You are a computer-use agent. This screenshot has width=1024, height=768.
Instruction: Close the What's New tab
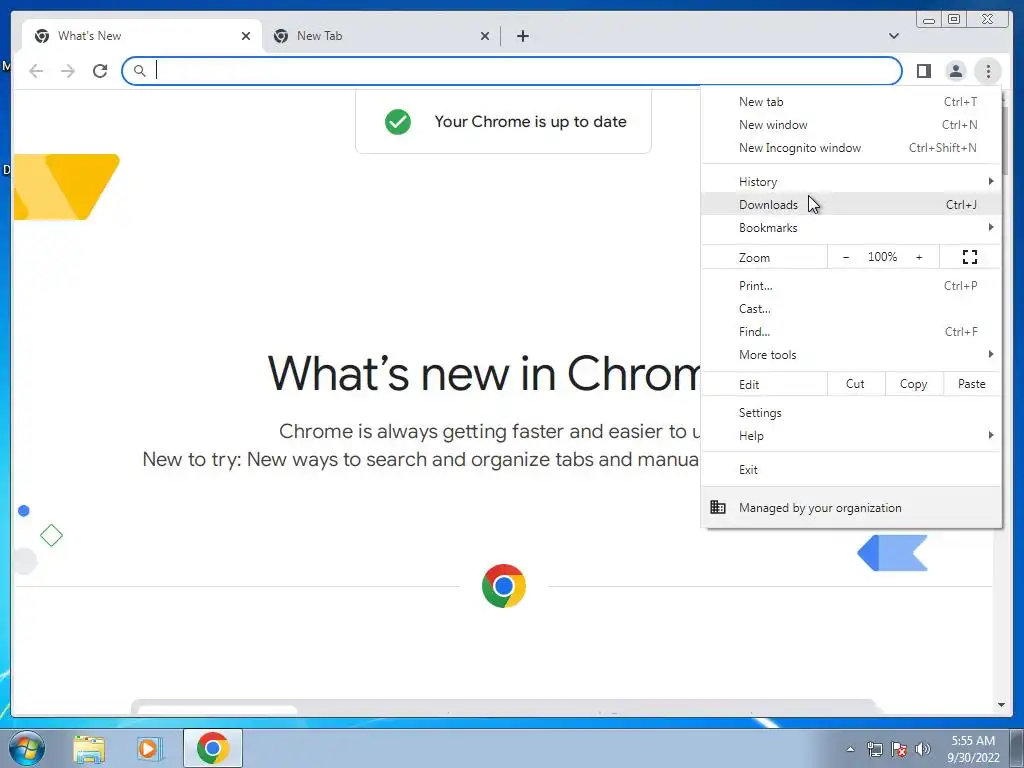click(246, 36)
